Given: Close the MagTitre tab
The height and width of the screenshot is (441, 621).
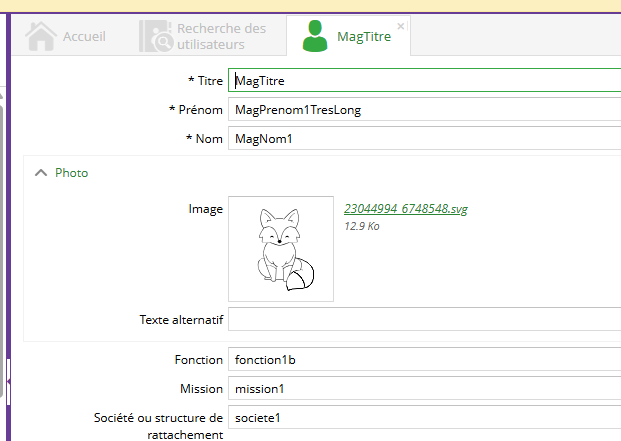Looking at the screenshot, I should pos(401,26).
